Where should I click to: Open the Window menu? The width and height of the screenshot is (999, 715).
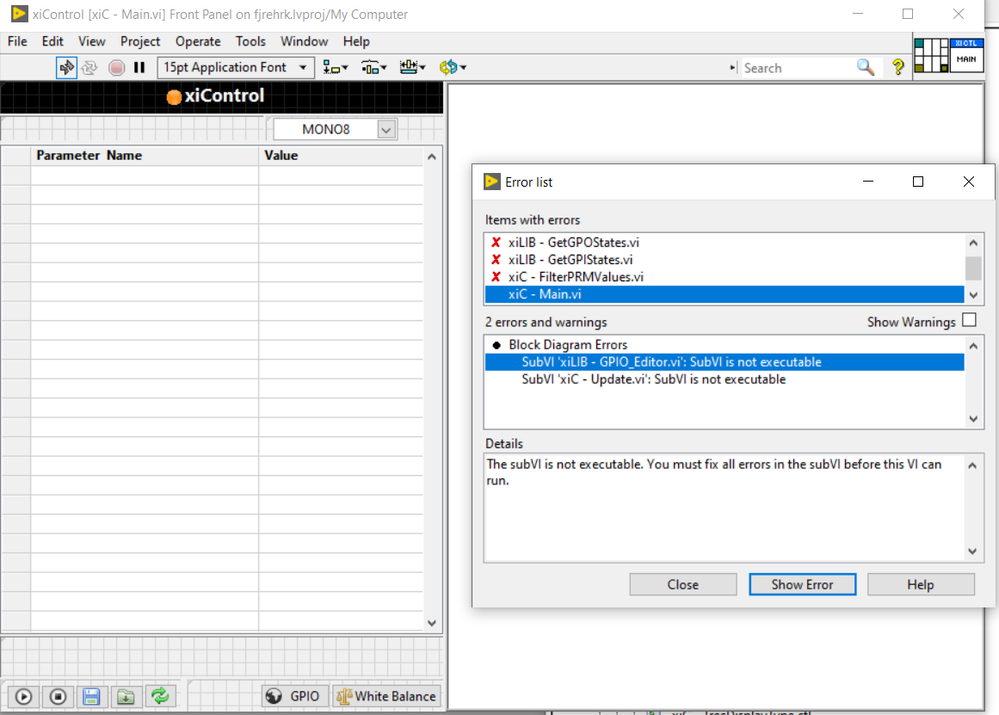tap(304, 41)
